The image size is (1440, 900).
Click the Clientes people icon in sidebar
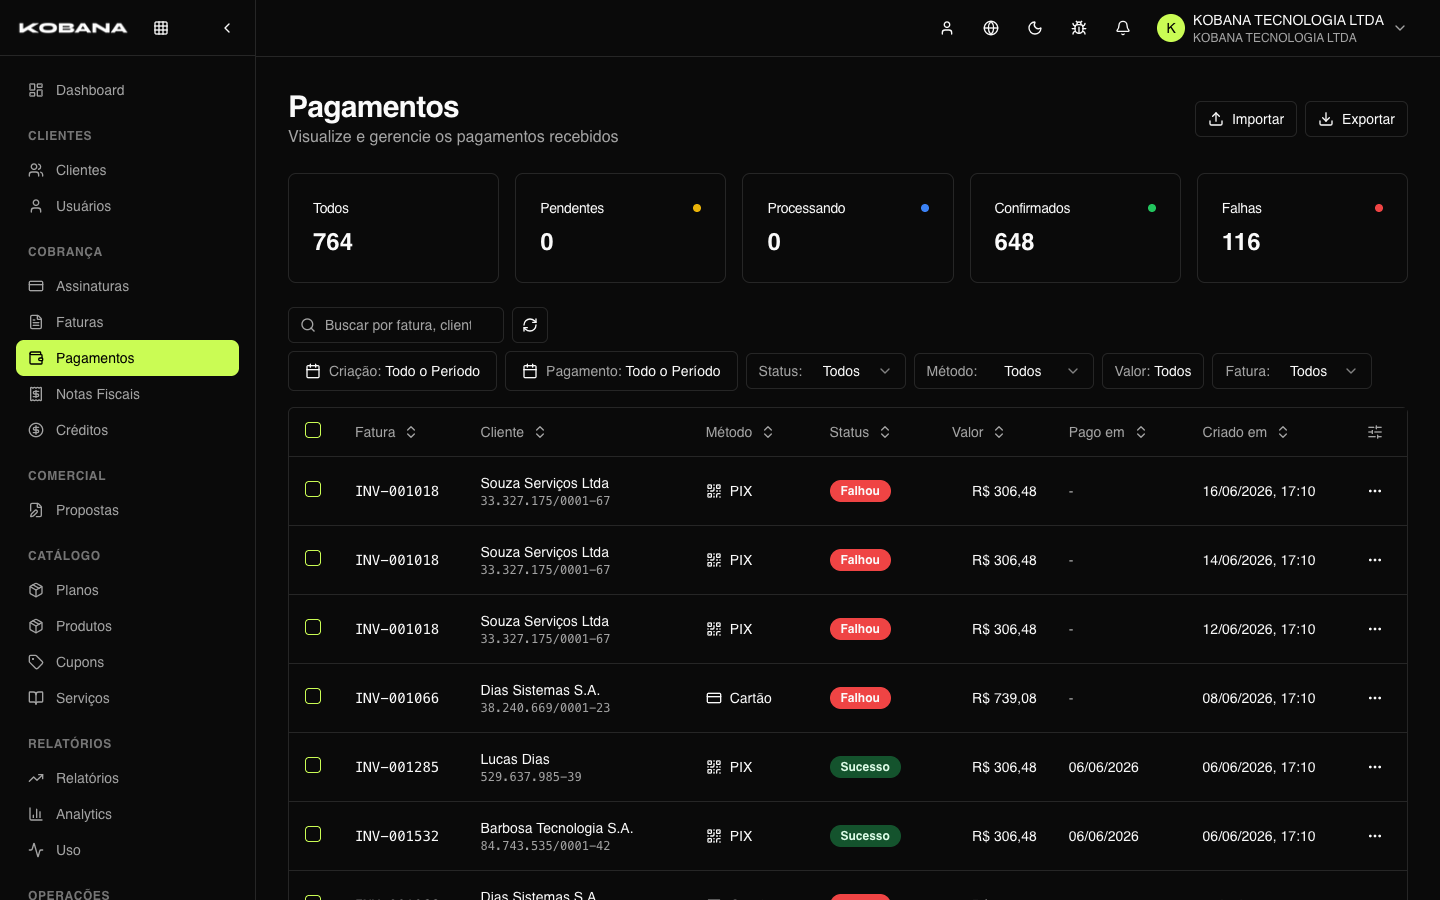pos(36,170)
